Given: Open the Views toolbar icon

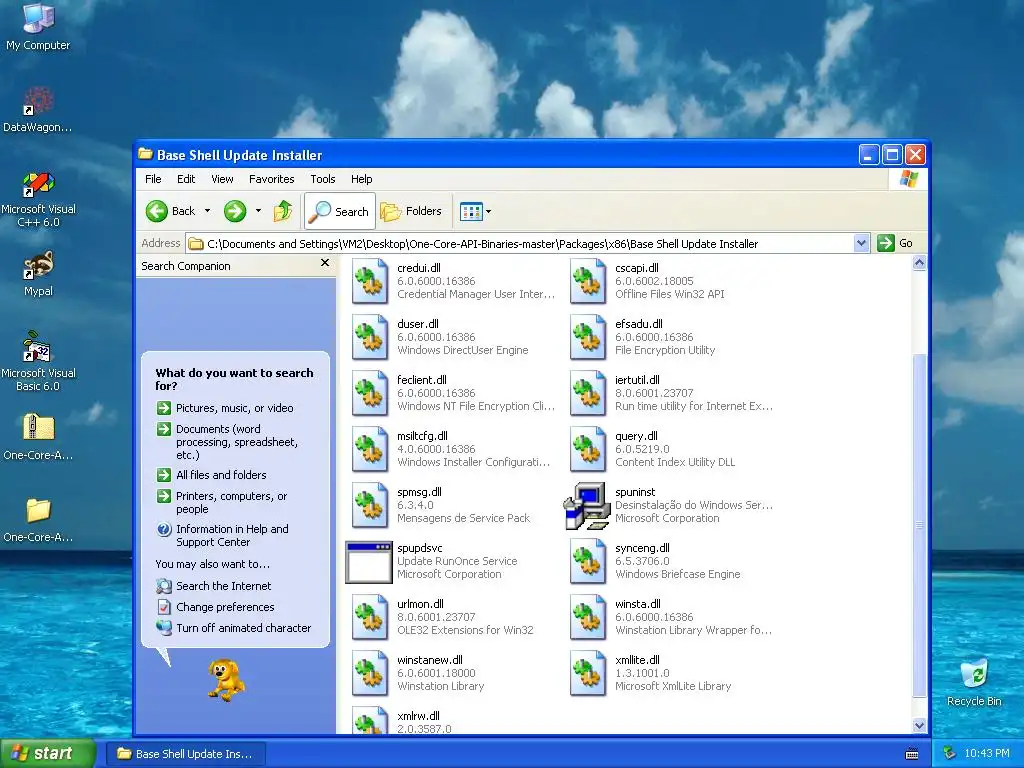Looking at the screenshot, I should pos(471,211).
